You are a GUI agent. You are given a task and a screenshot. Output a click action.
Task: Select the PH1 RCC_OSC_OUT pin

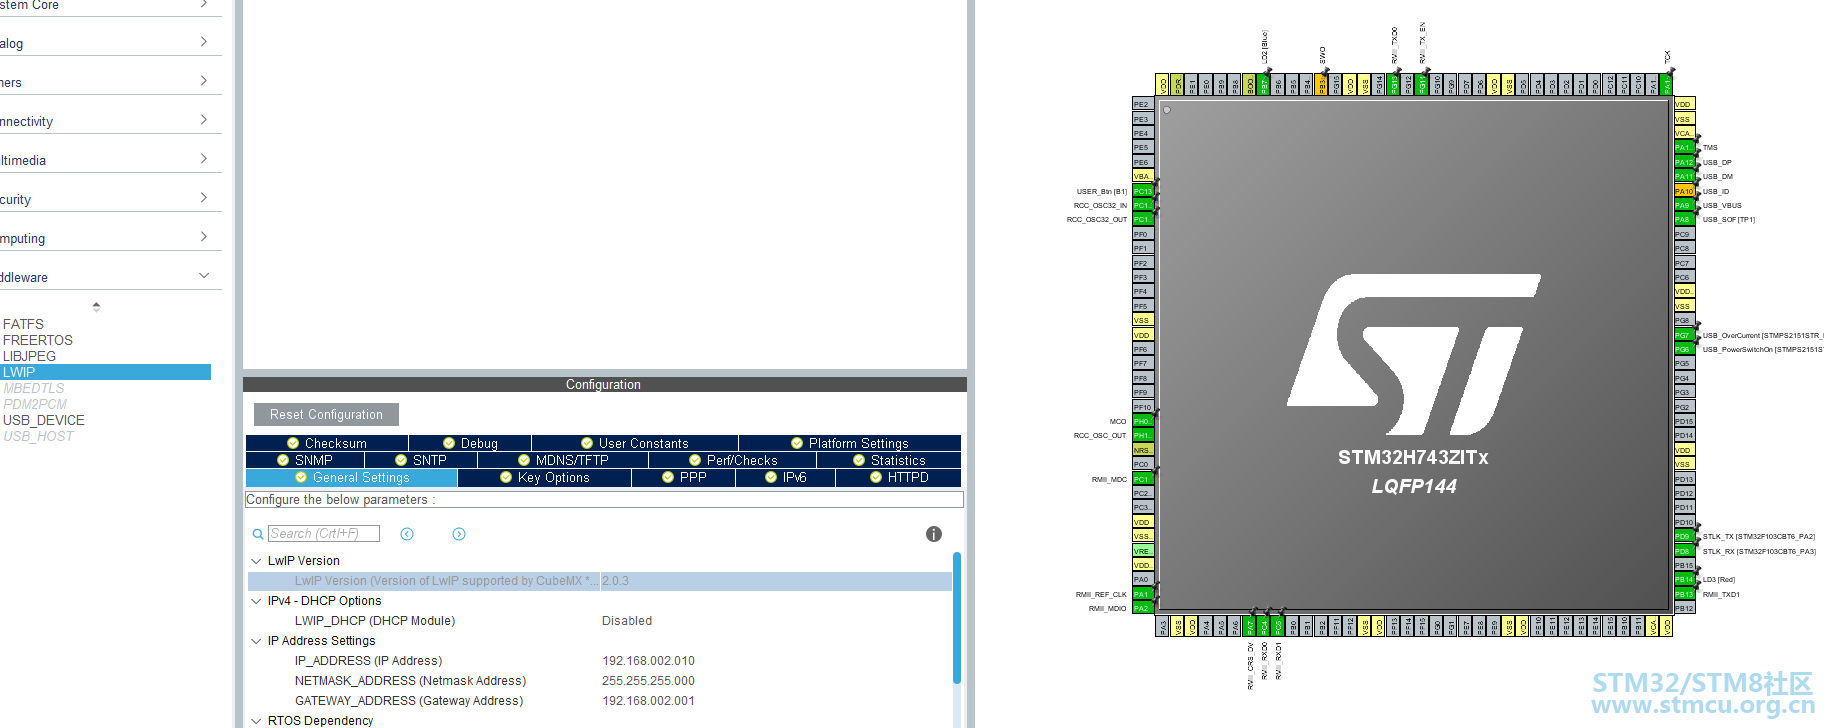(x=1143, y=435)
